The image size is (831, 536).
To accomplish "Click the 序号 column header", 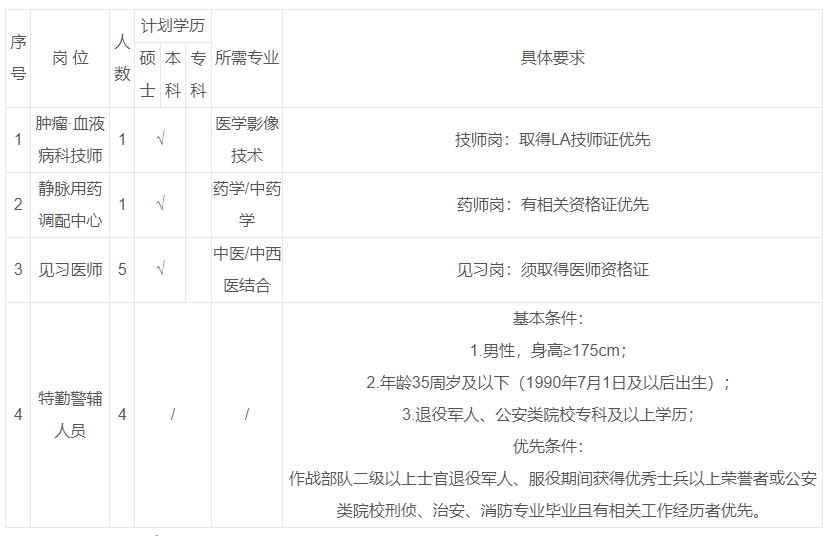I will click(x=18, y=58).
